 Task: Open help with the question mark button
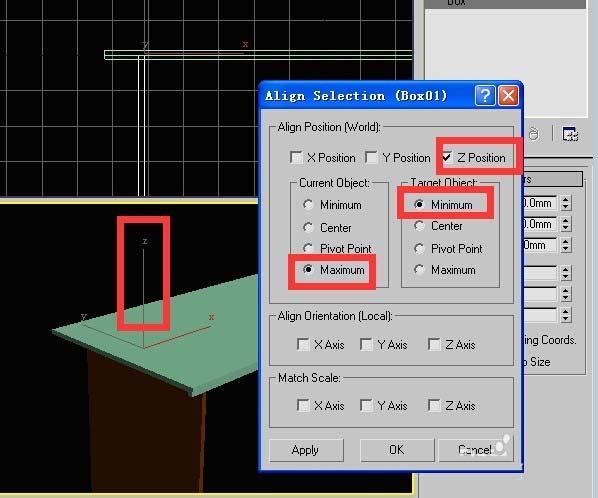click(x=485, y=95)
